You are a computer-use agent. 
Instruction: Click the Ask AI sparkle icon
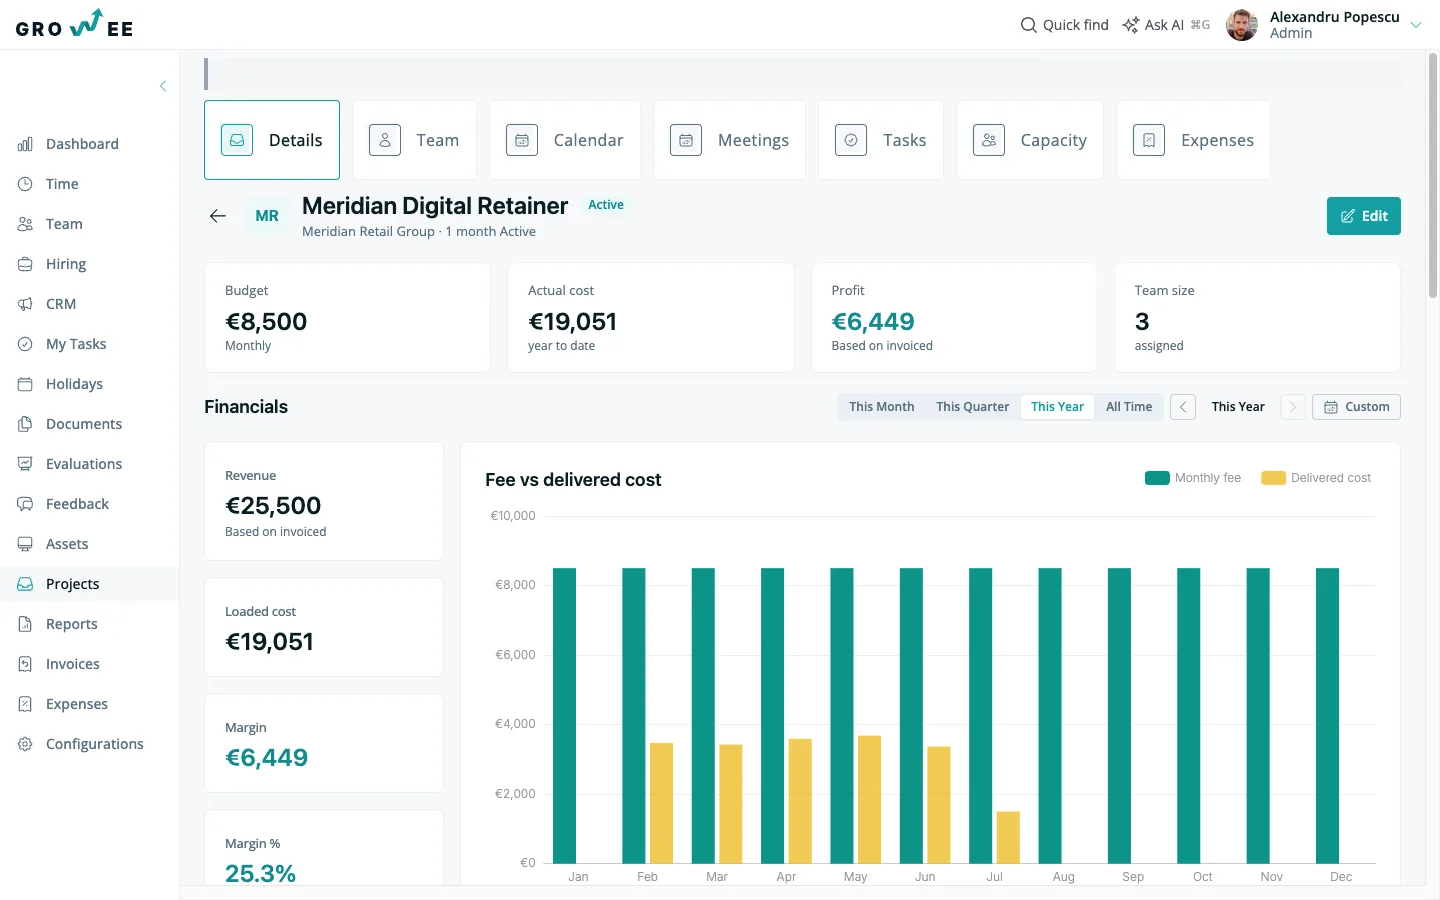(1131, 25)
